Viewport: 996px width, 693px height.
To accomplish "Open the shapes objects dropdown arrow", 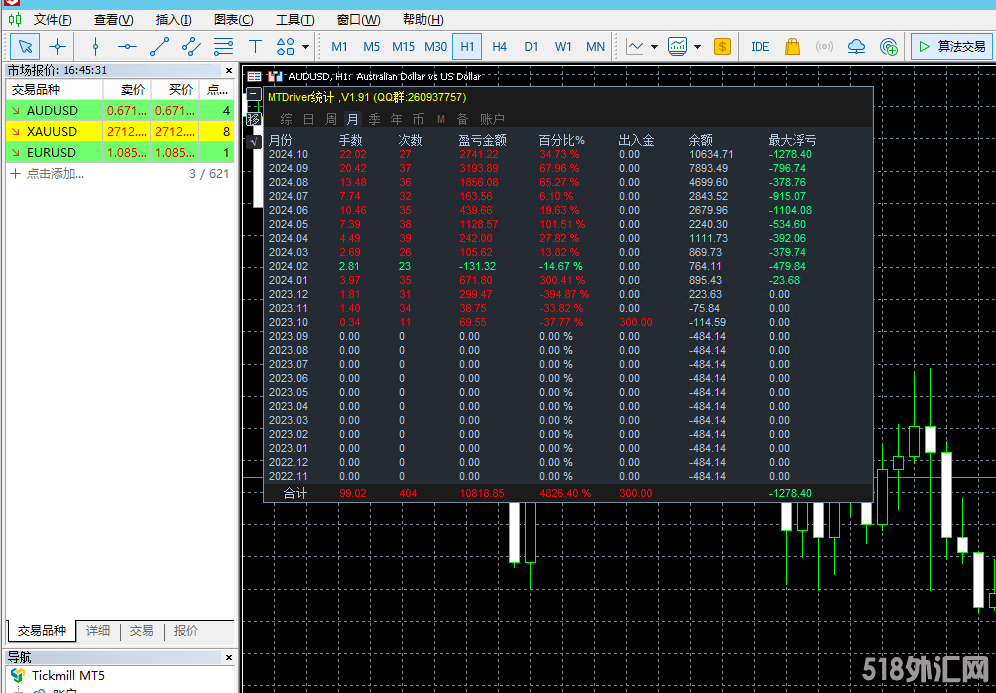I will [x=305, y=46].
